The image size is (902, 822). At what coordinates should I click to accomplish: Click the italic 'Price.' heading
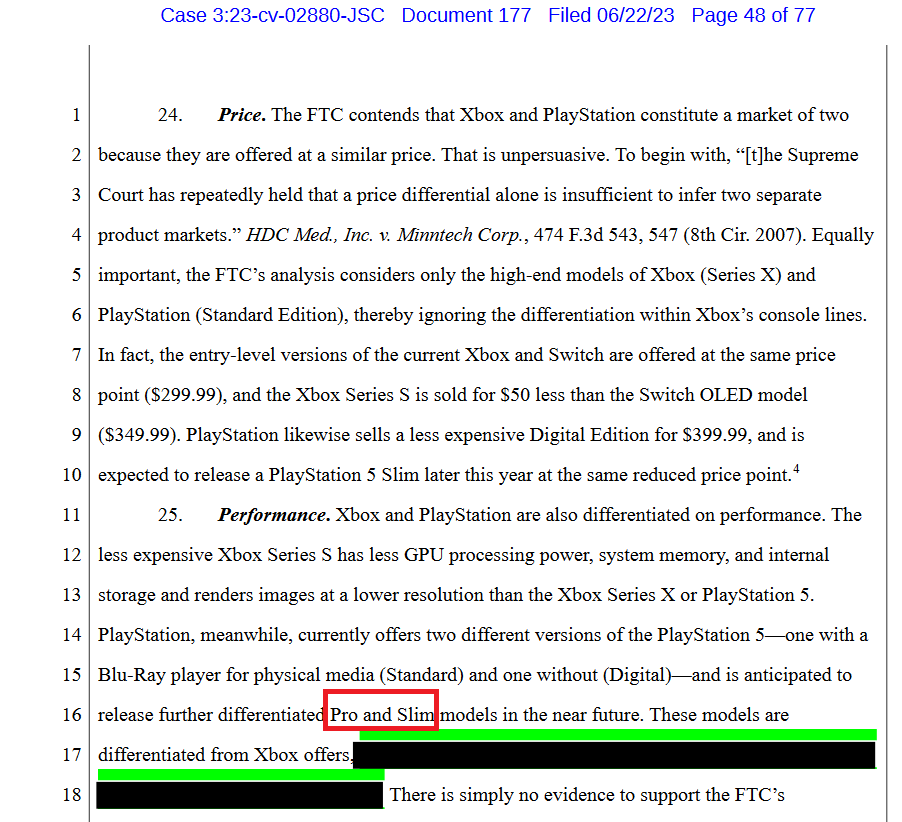(242, 115)
